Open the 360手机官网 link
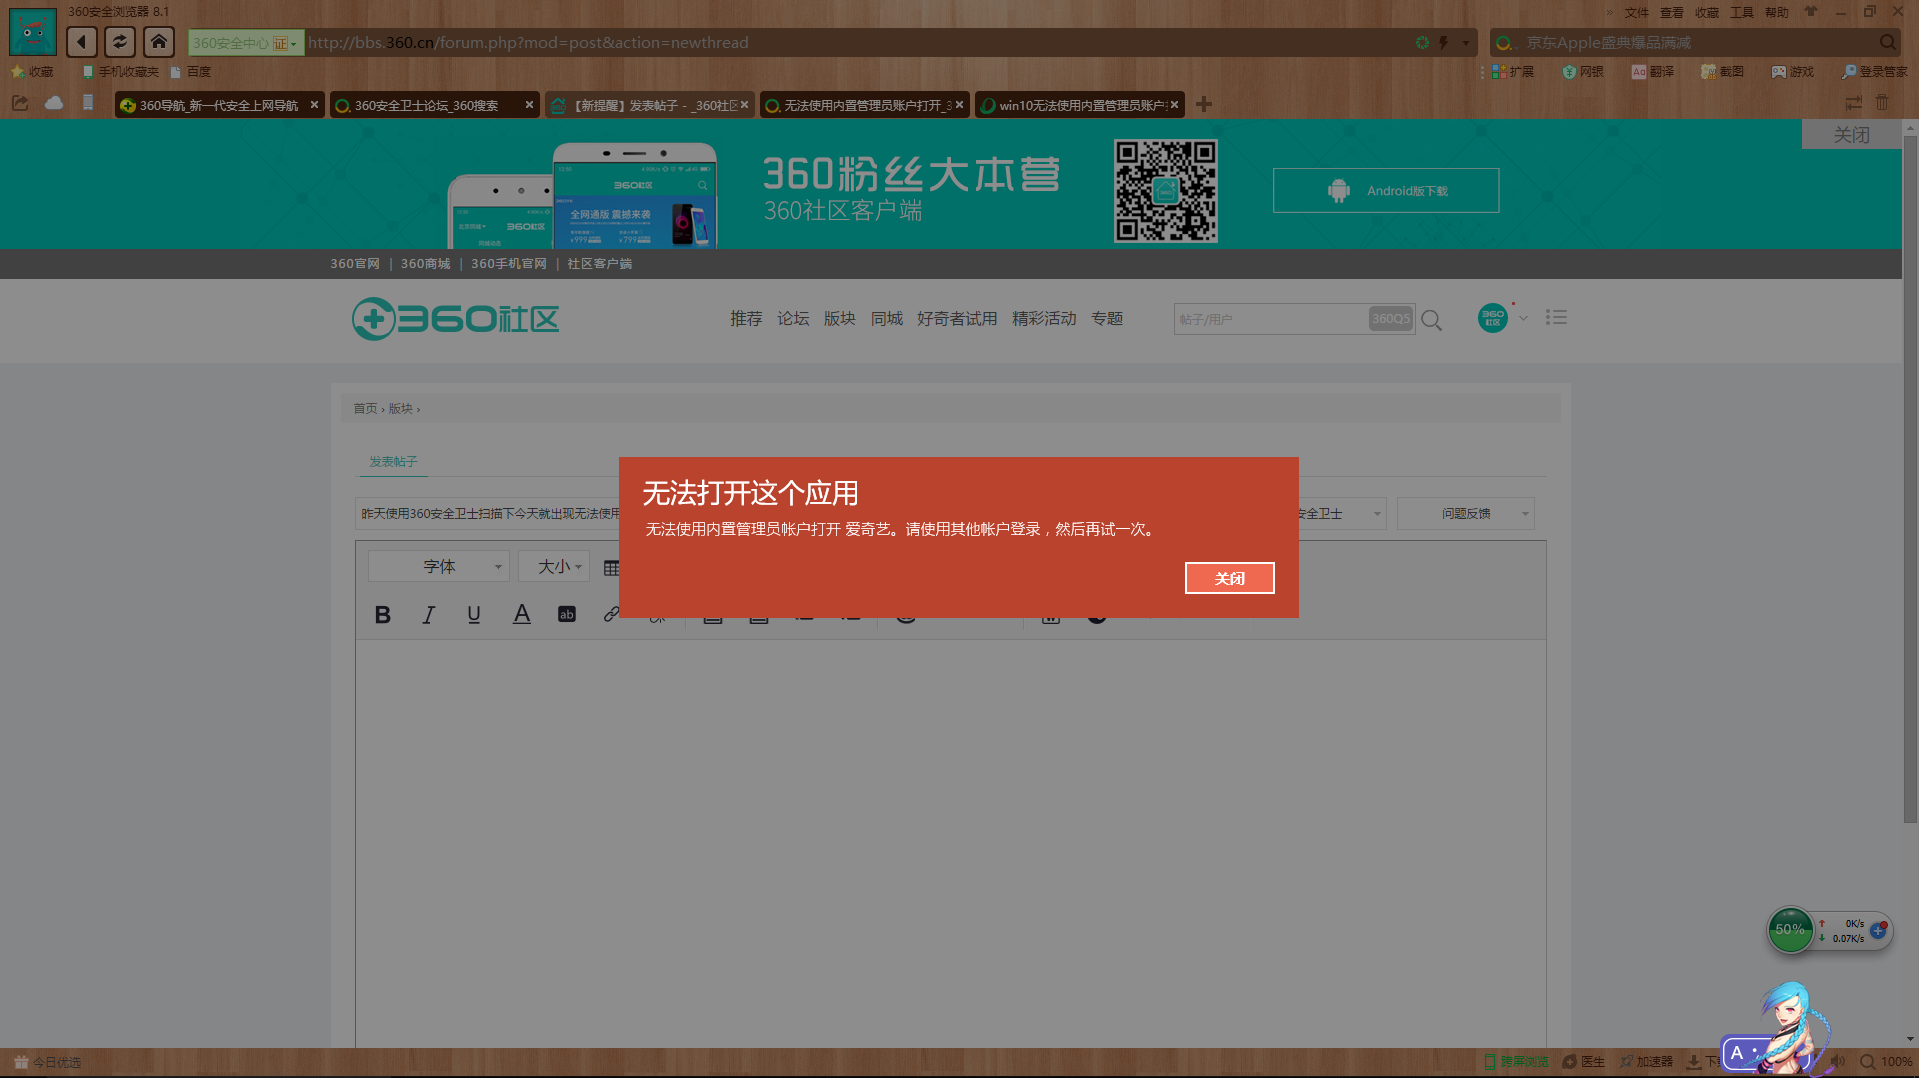Screen dimensions: 1919x1078 click(508, 264)
